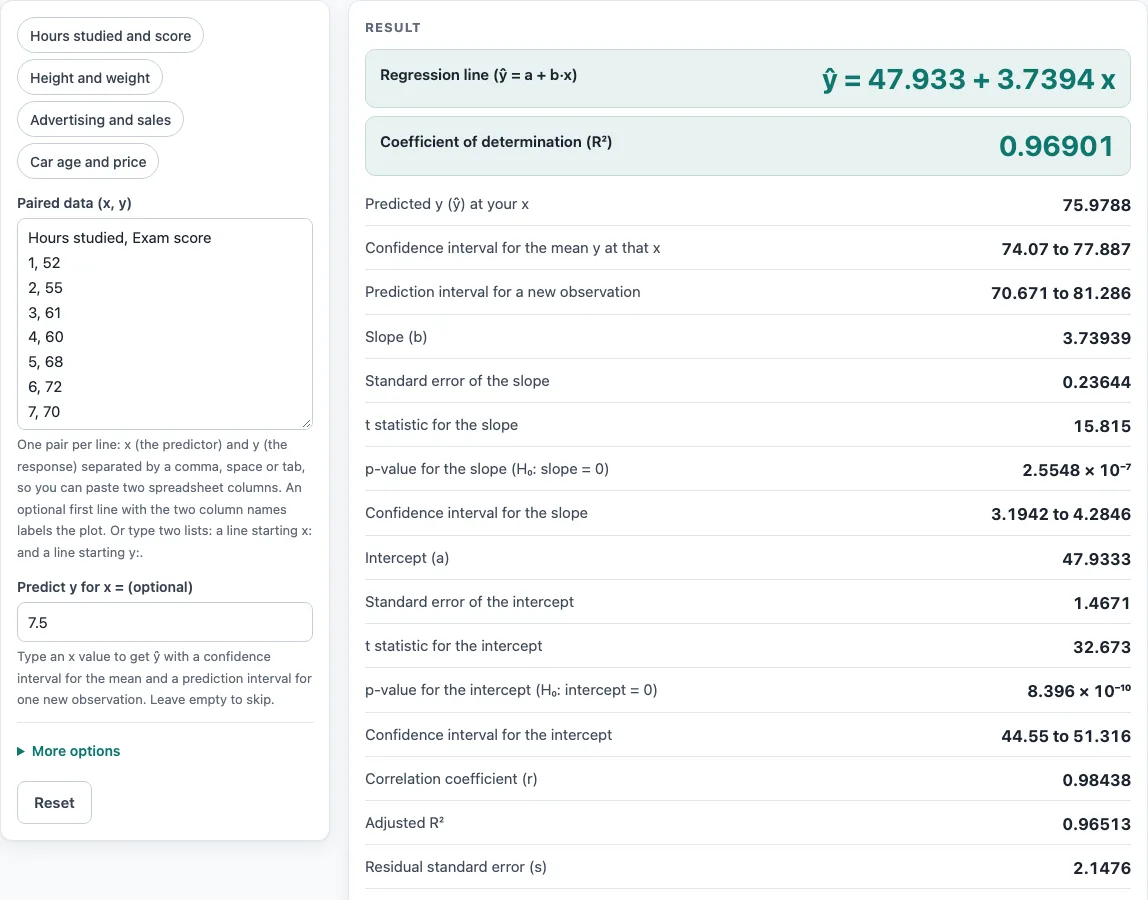
Task: Click the predicted y value 75.9788
Action: [x=1097, y=205]
